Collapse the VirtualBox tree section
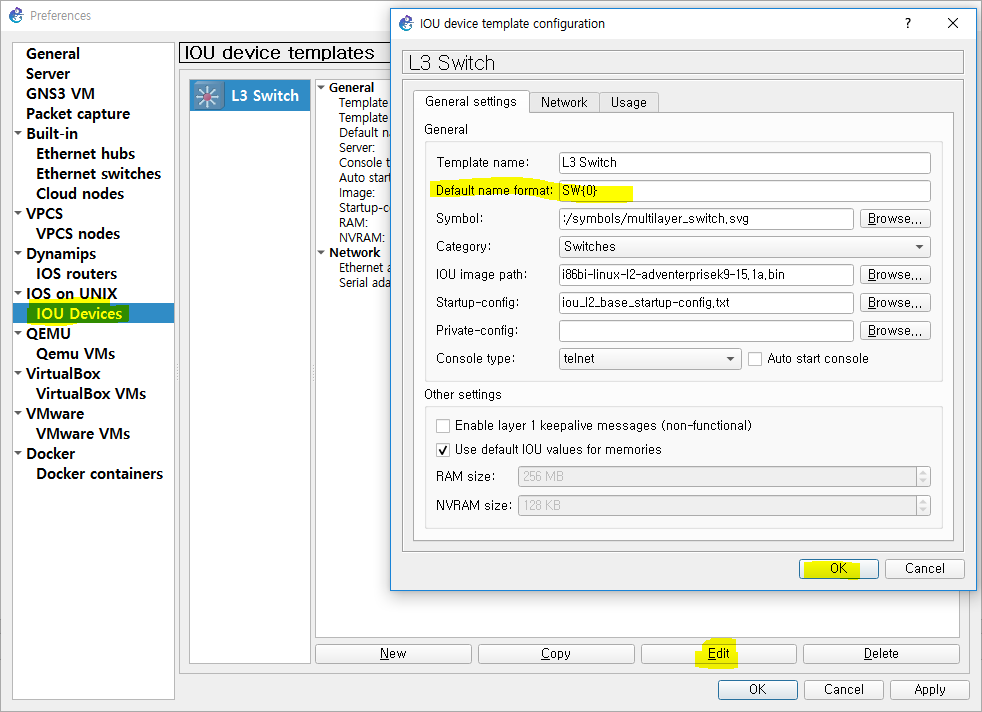Image resolution: width=982 pixels, height=712 pixels. 18,374
